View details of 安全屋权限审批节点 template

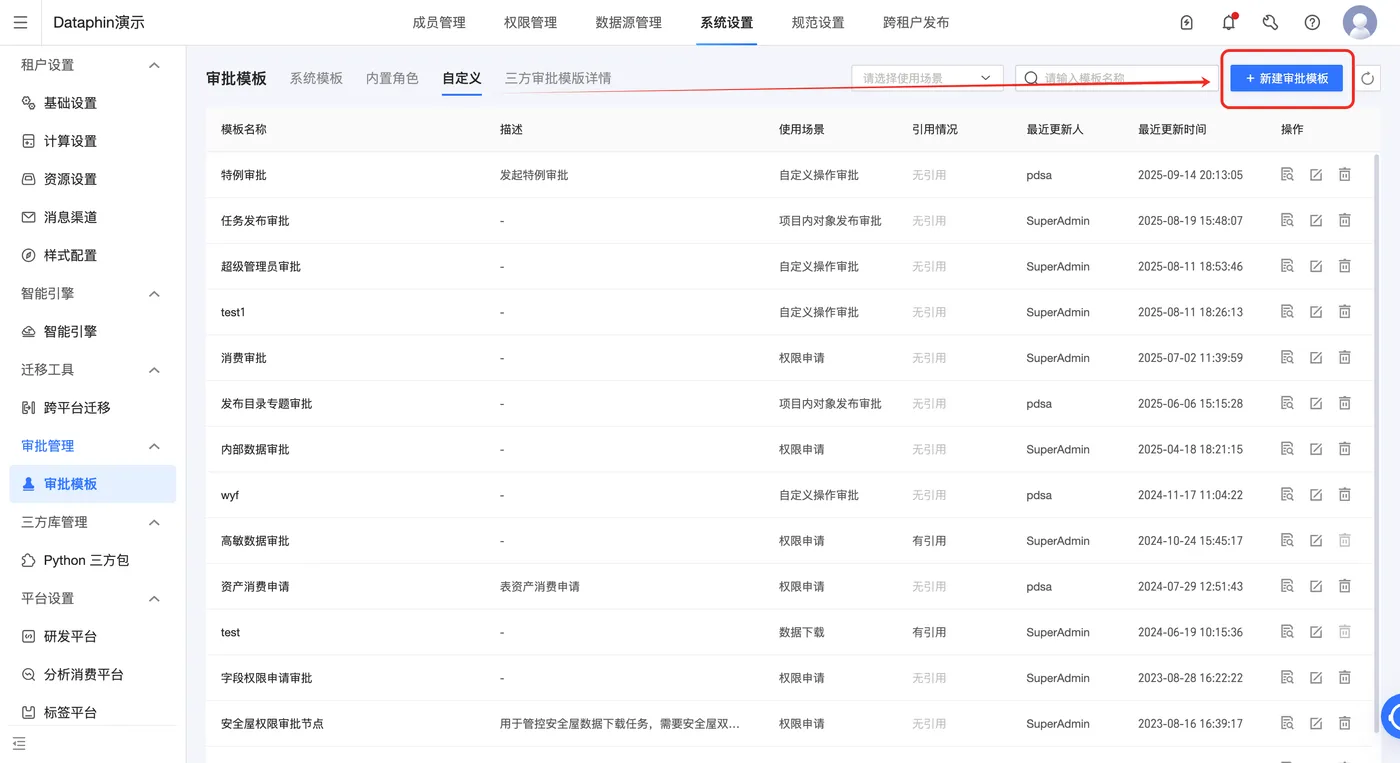pos(1287,723)
